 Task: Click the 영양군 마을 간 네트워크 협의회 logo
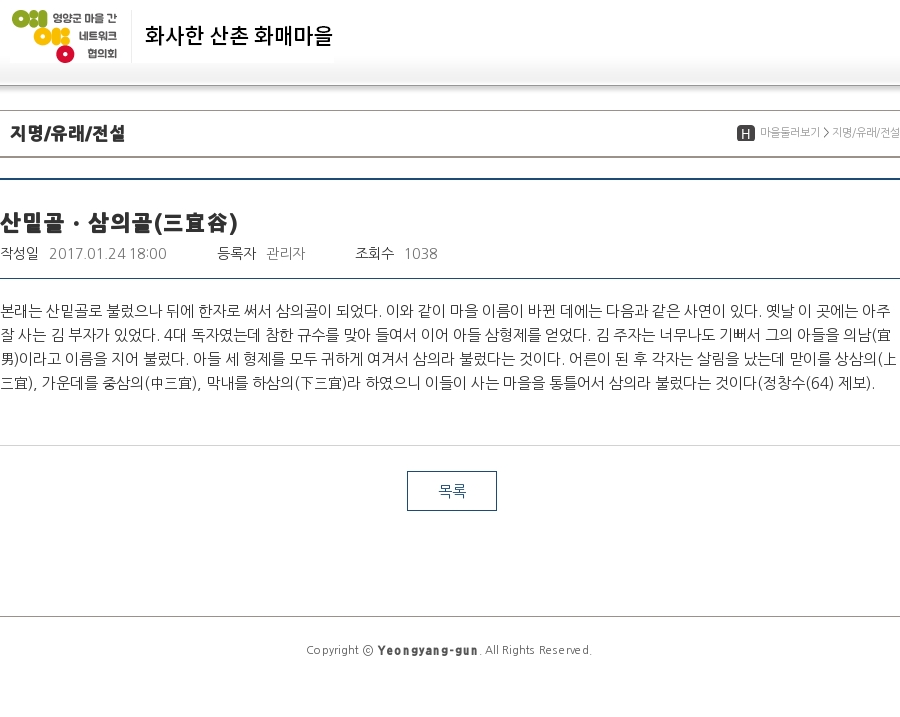(64, 36)
